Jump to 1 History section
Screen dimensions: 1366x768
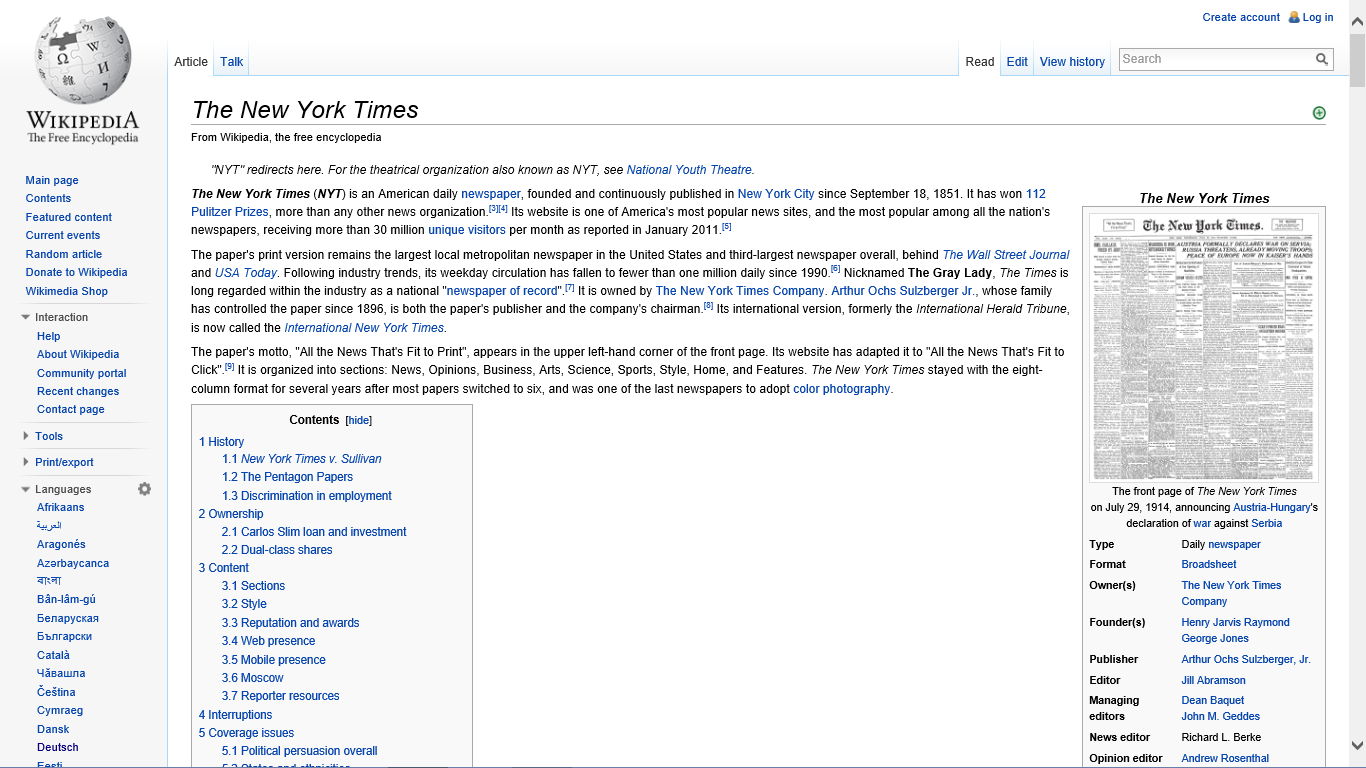pos(221,442)
